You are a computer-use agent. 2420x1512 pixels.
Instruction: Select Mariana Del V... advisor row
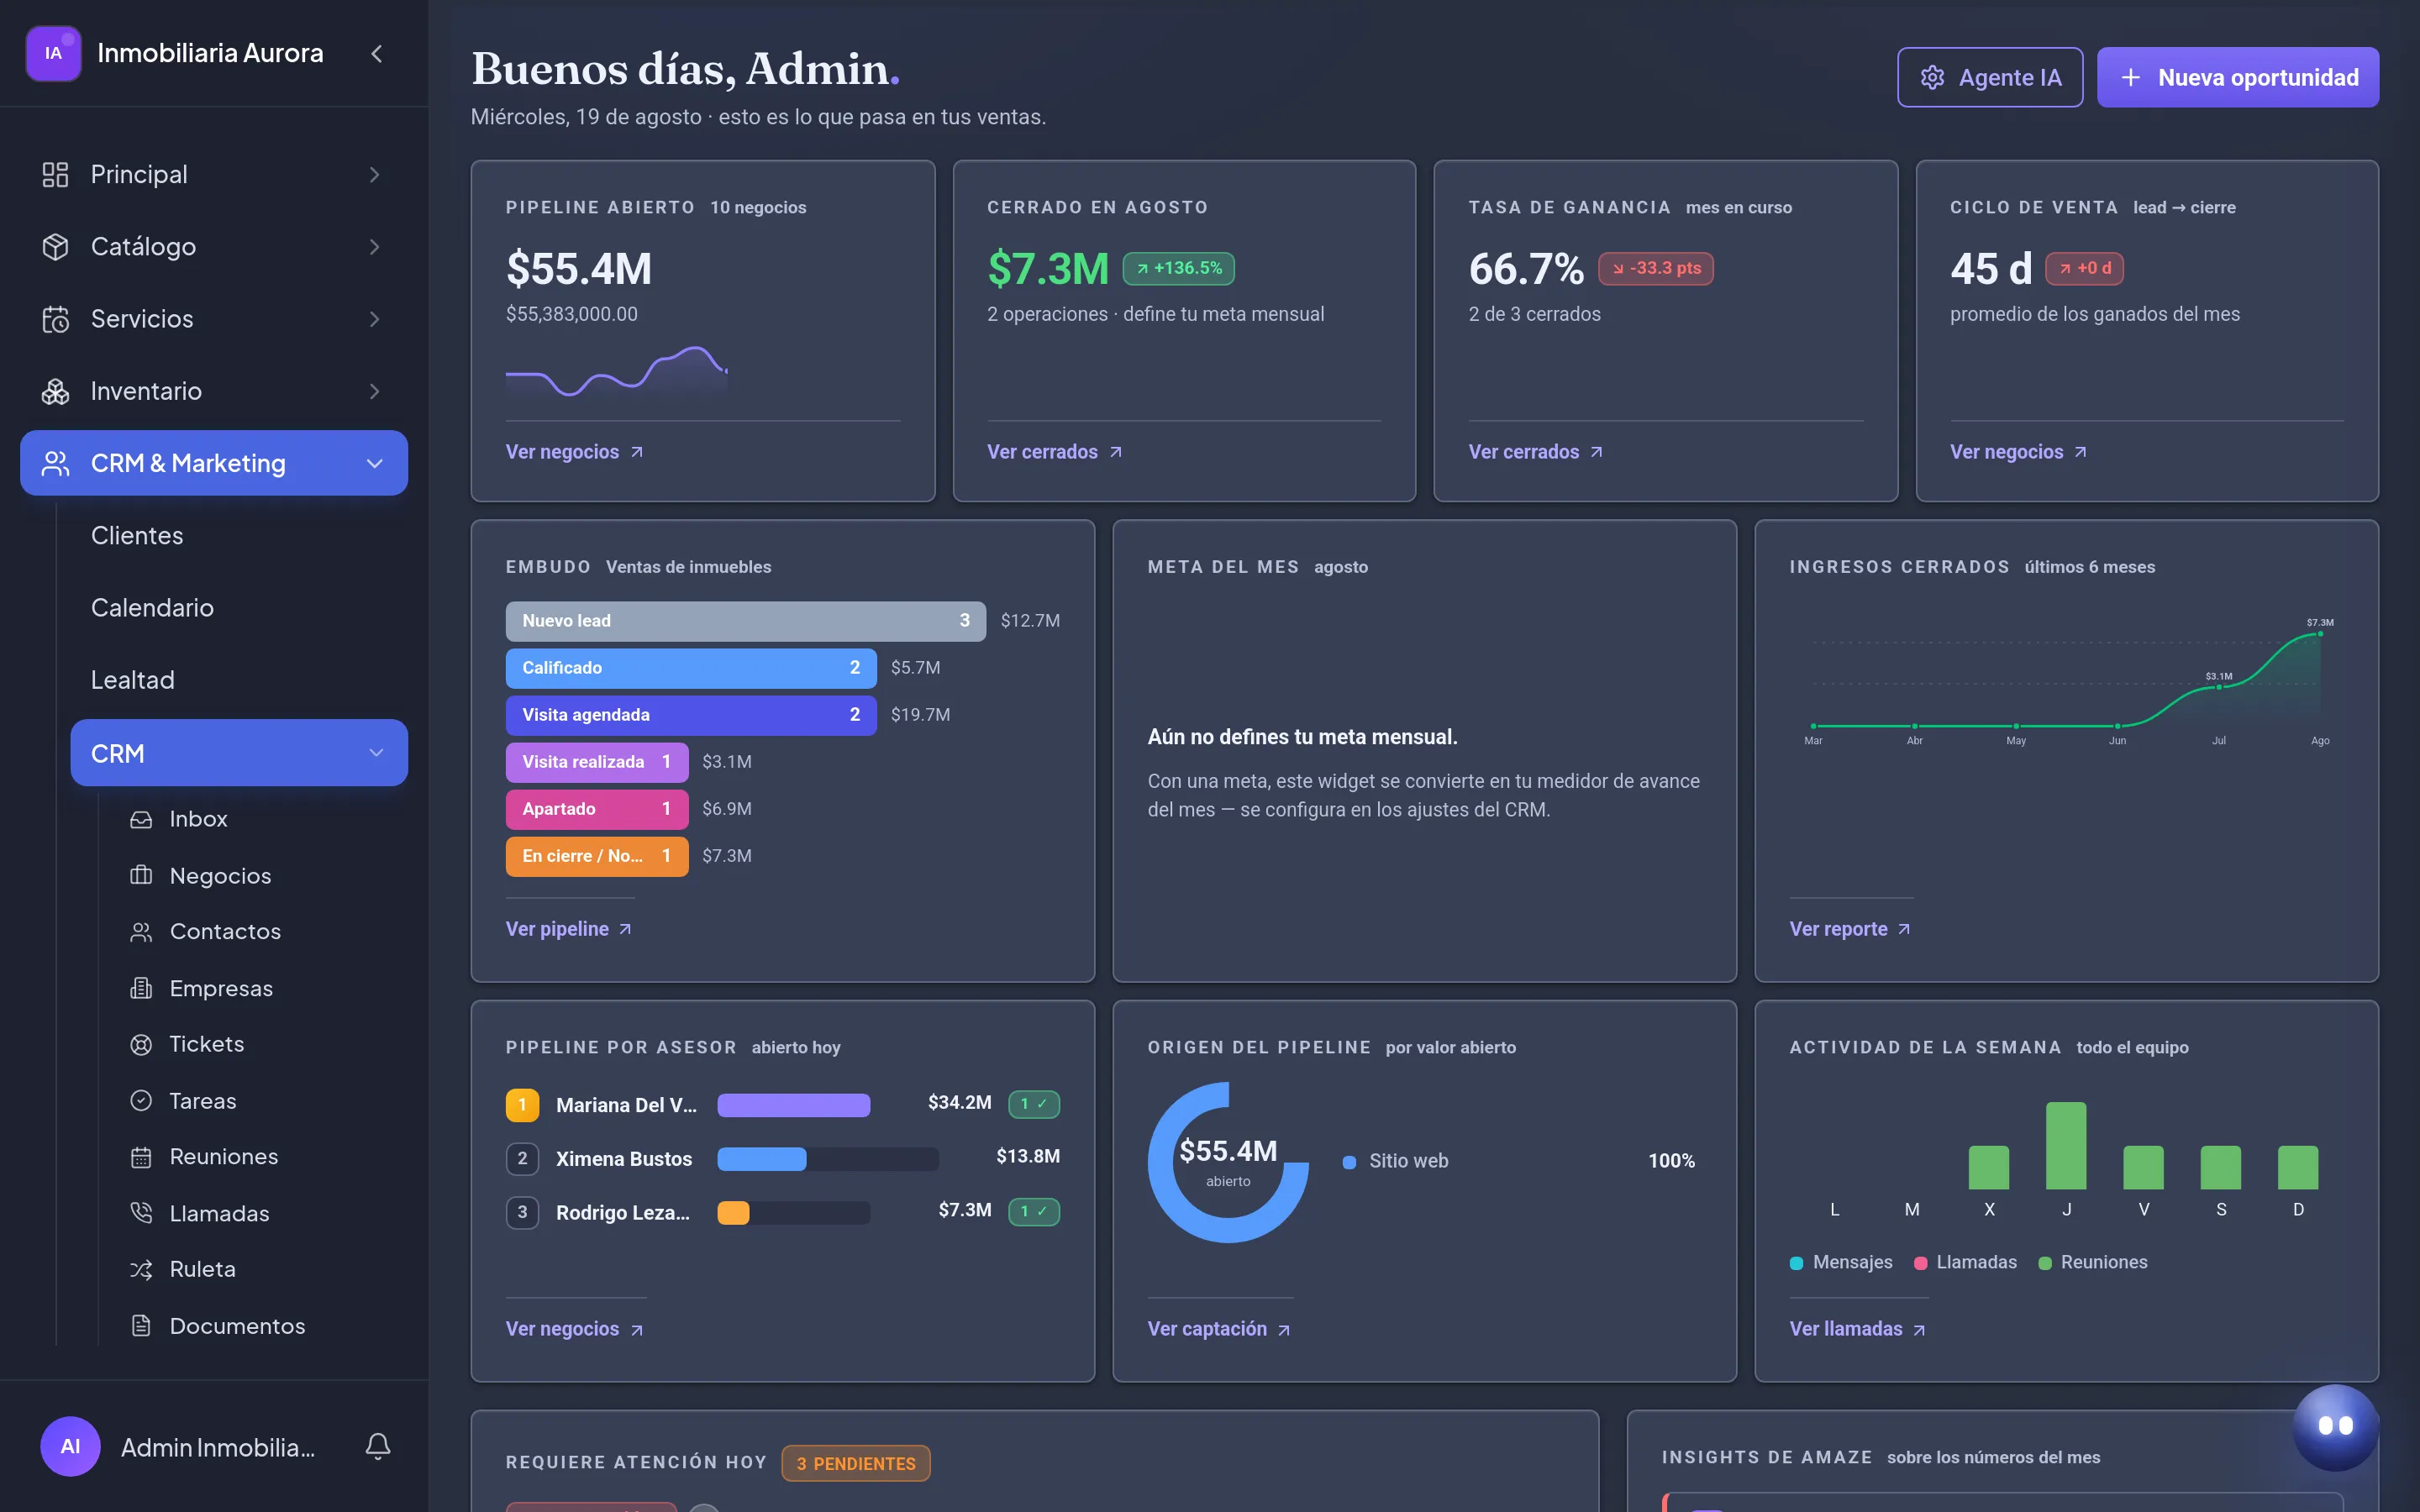782,1105
